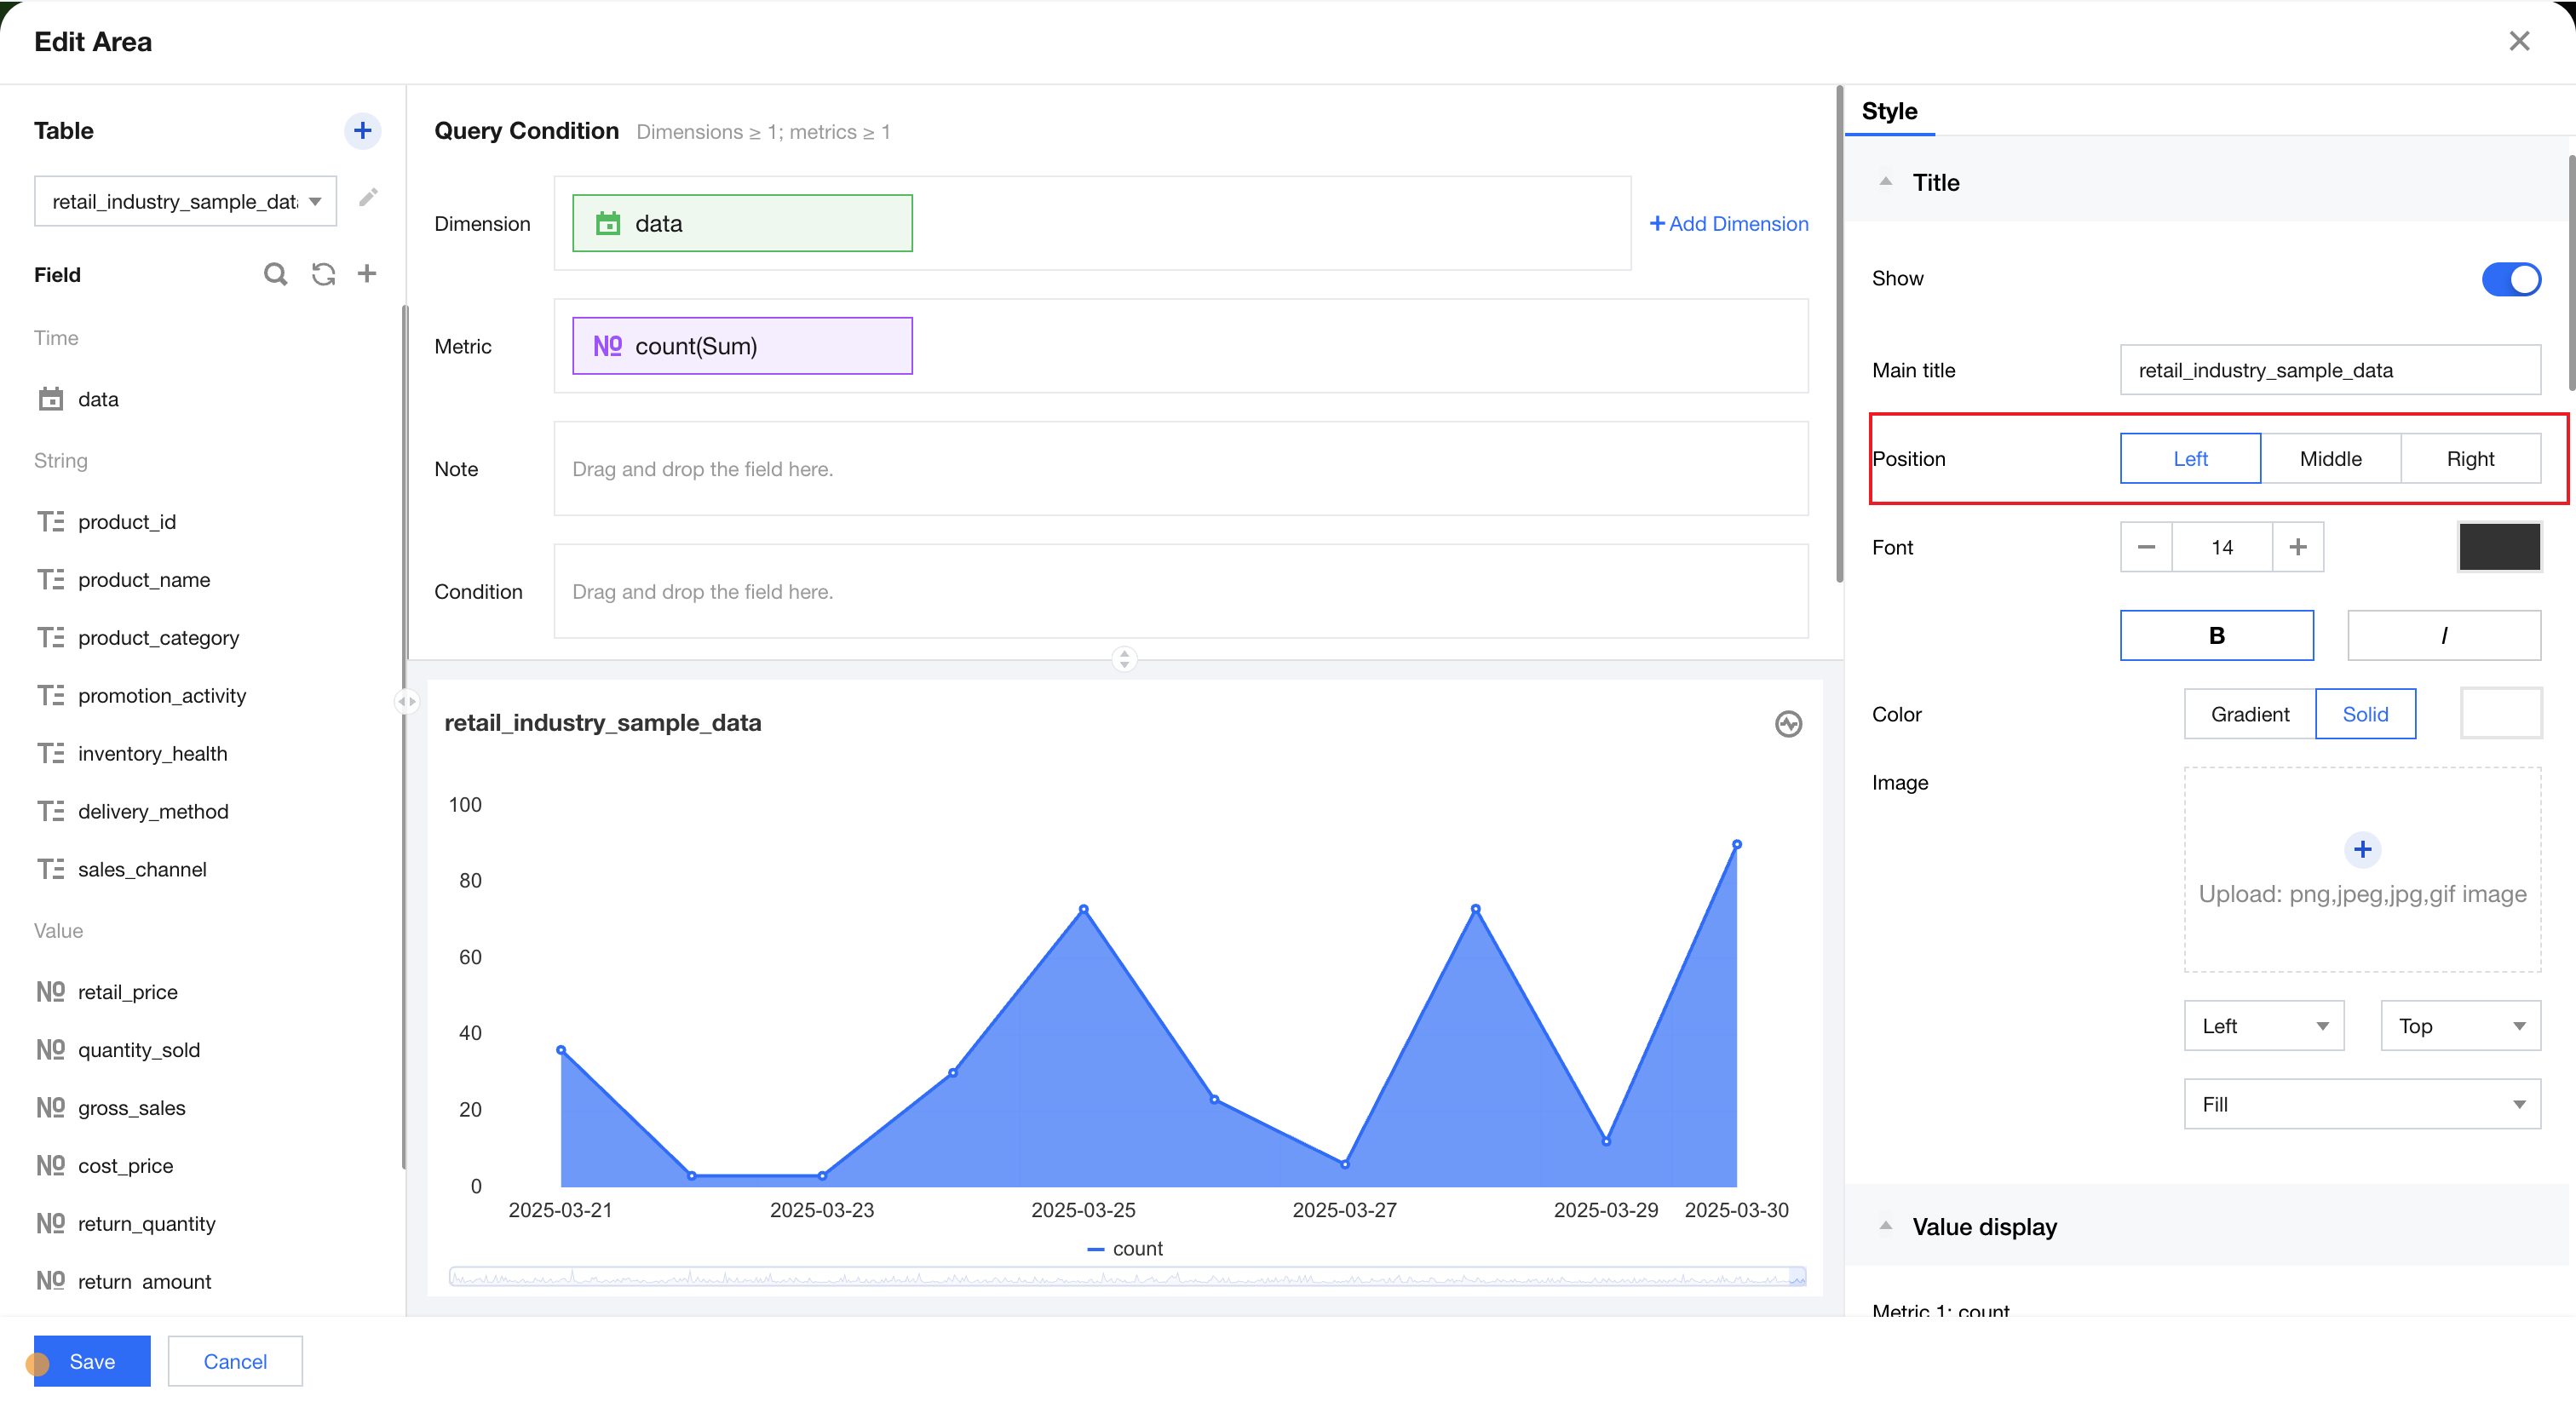This screenshot has width=2576, height=1402.
Task: Choose Gradient color mode
Action: [x=2249, y=714]
